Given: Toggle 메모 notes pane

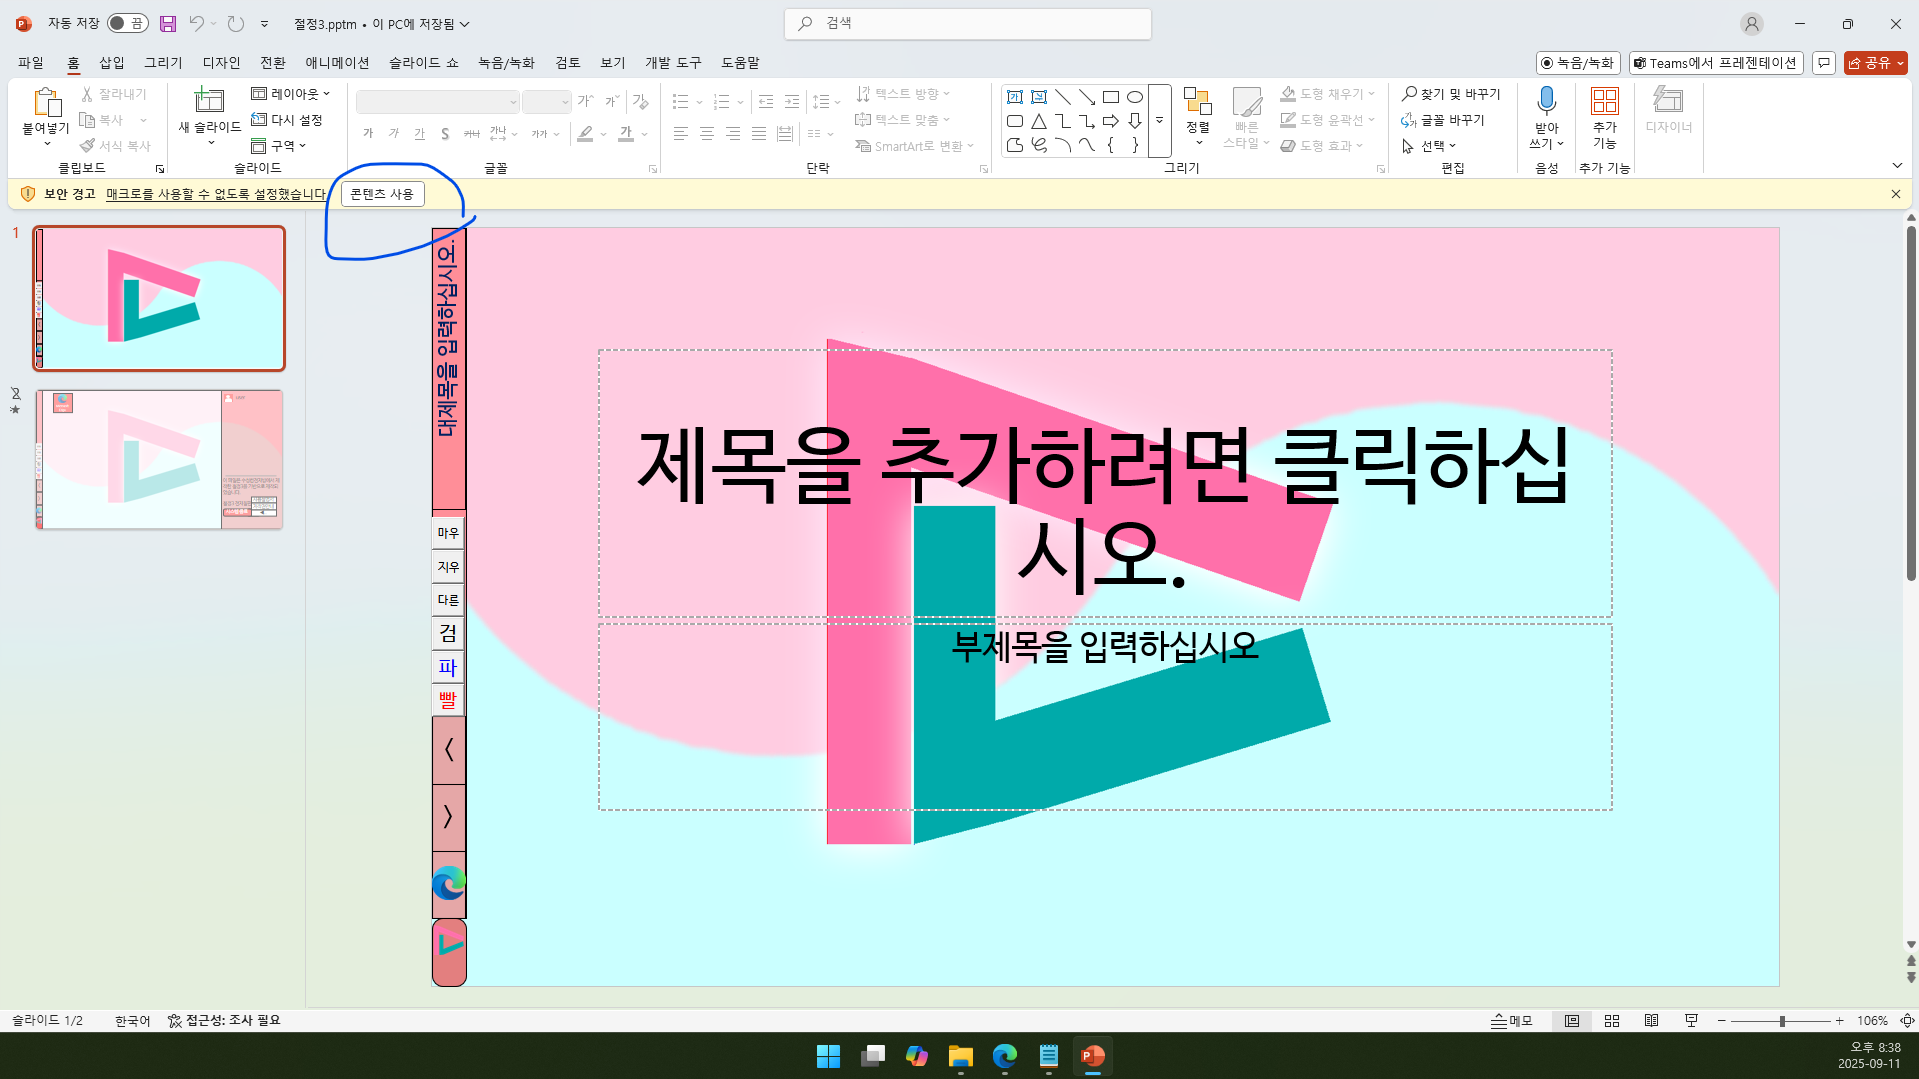Looking at the screenshot, I should (1511, 1021).
